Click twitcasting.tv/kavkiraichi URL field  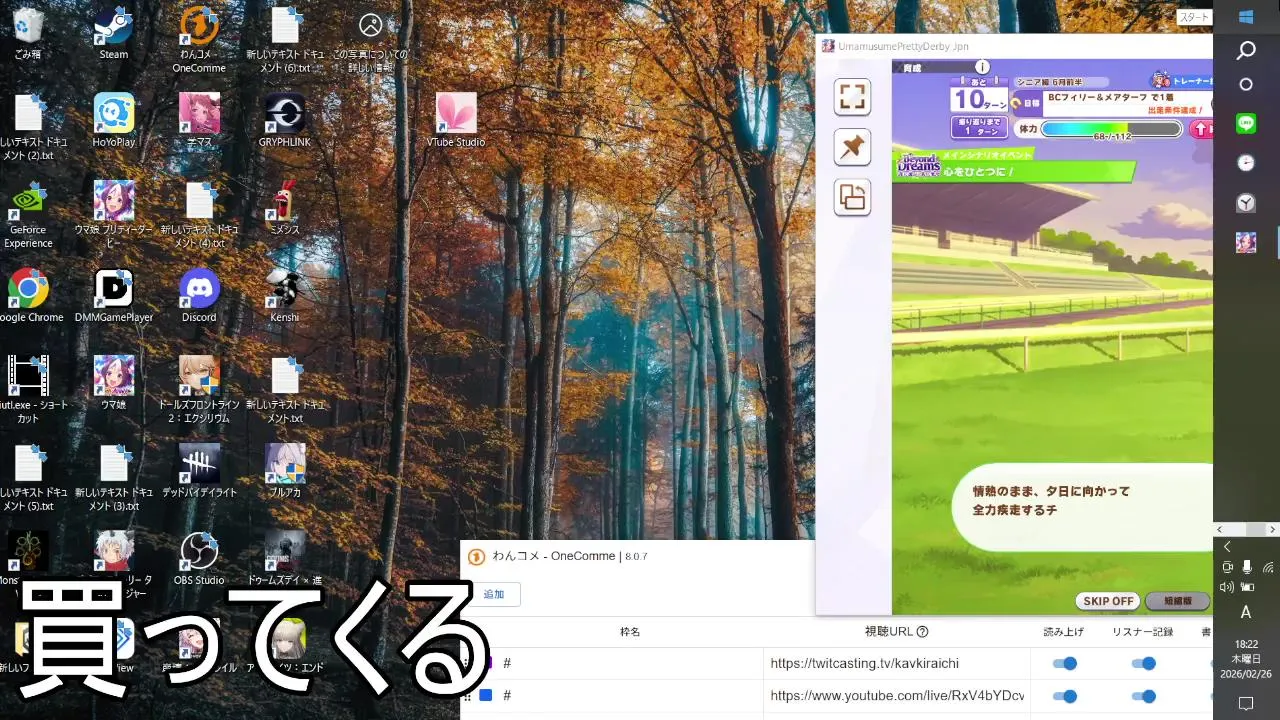point(896,663)
